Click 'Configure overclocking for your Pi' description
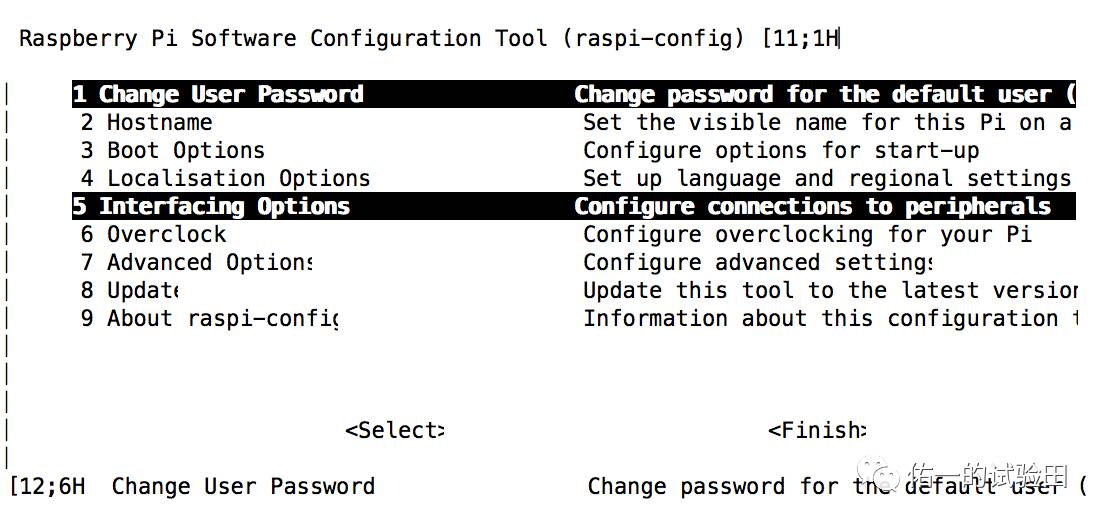1104x524 pixels. click(x=807, y=235)
